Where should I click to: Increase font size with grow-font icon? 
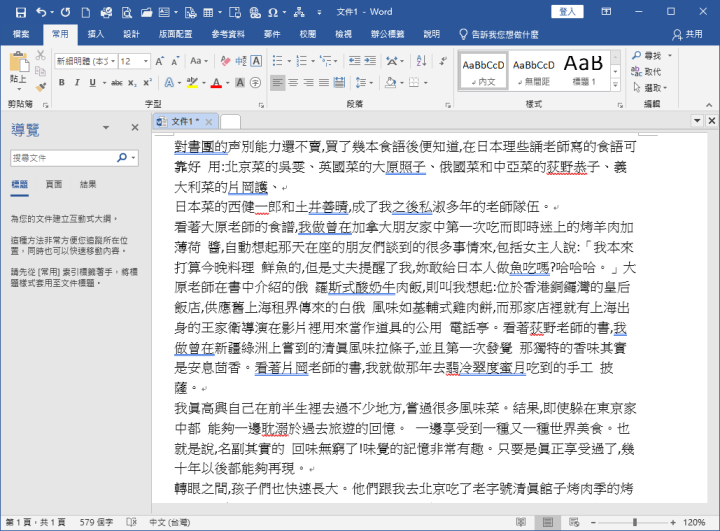pos(159,61)
